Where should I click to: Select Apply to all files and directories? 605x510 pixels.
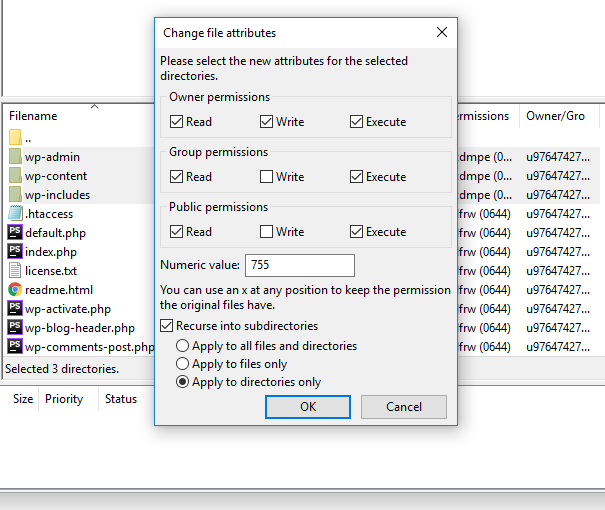[183, 346]
